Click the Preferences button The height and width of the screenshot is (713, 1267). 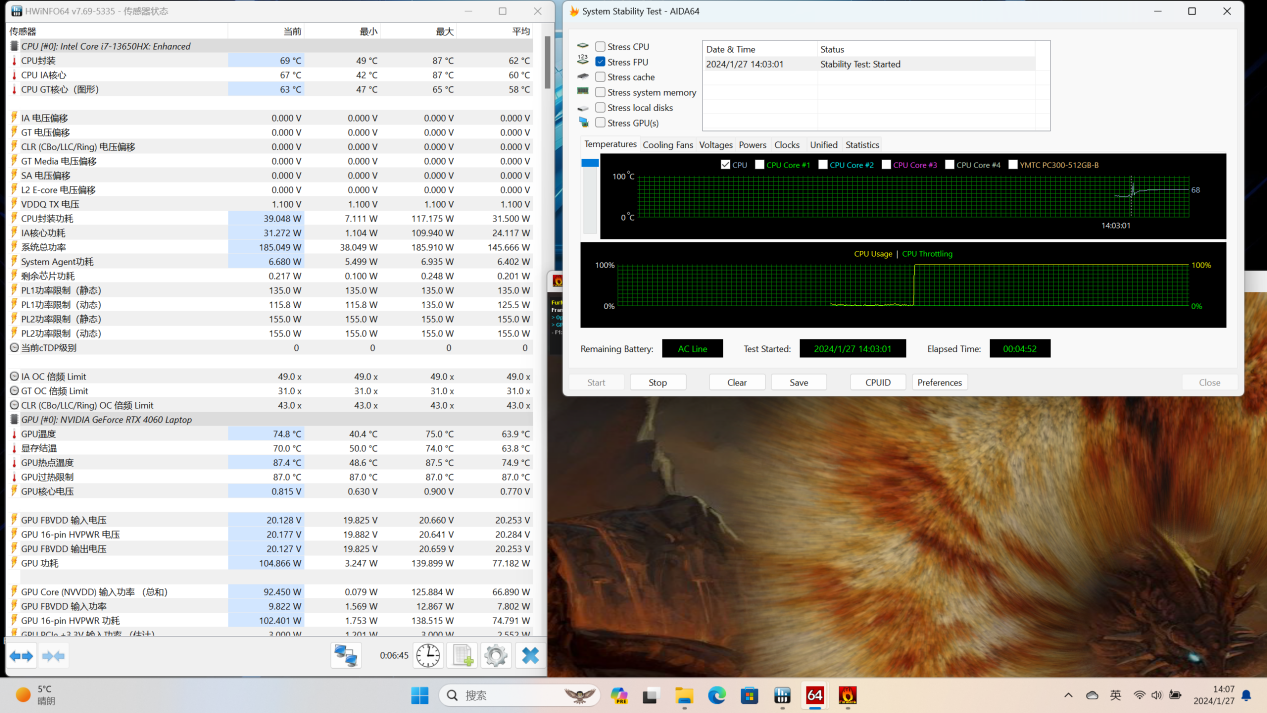(x=939, y=382)
